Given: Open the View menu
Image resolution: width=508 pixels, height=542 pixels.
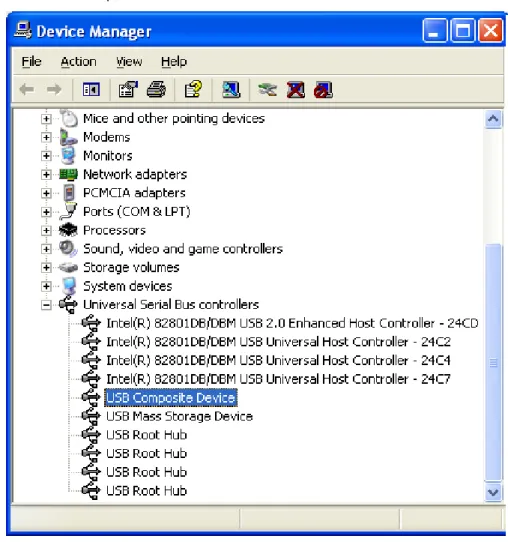Looking at the screenshot, I should [x=129, y=62].
